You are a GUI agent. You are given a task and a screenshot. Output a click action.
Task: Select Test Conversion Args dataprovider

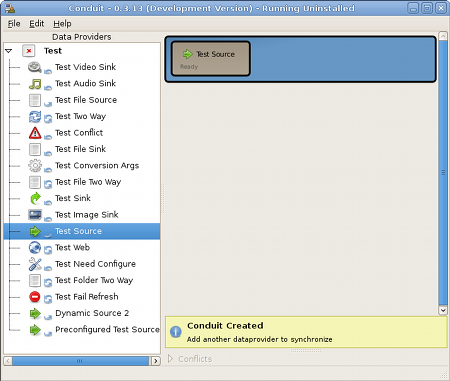point(97,166)
